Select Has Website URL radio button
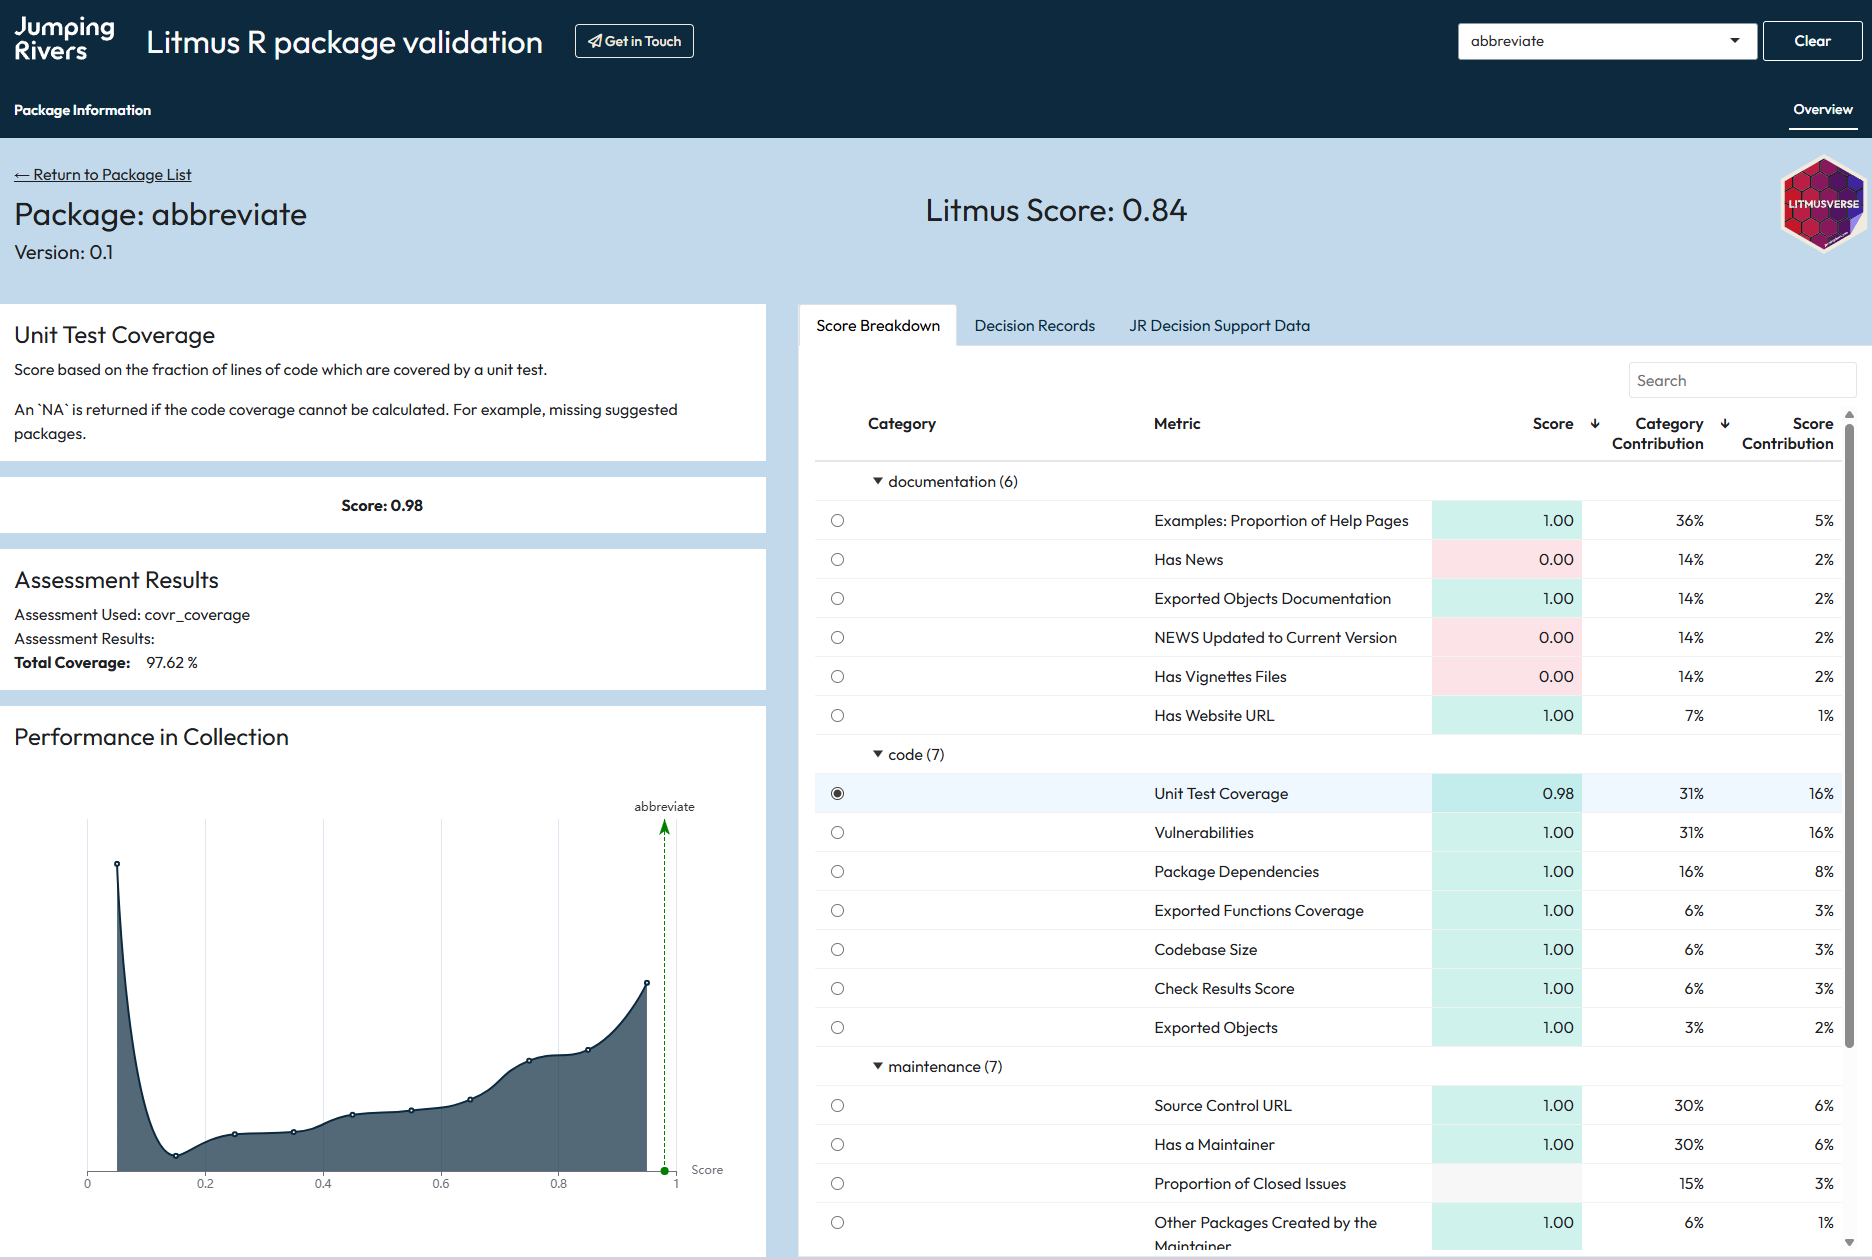Screen dimensions: 1872x1259 838,716
